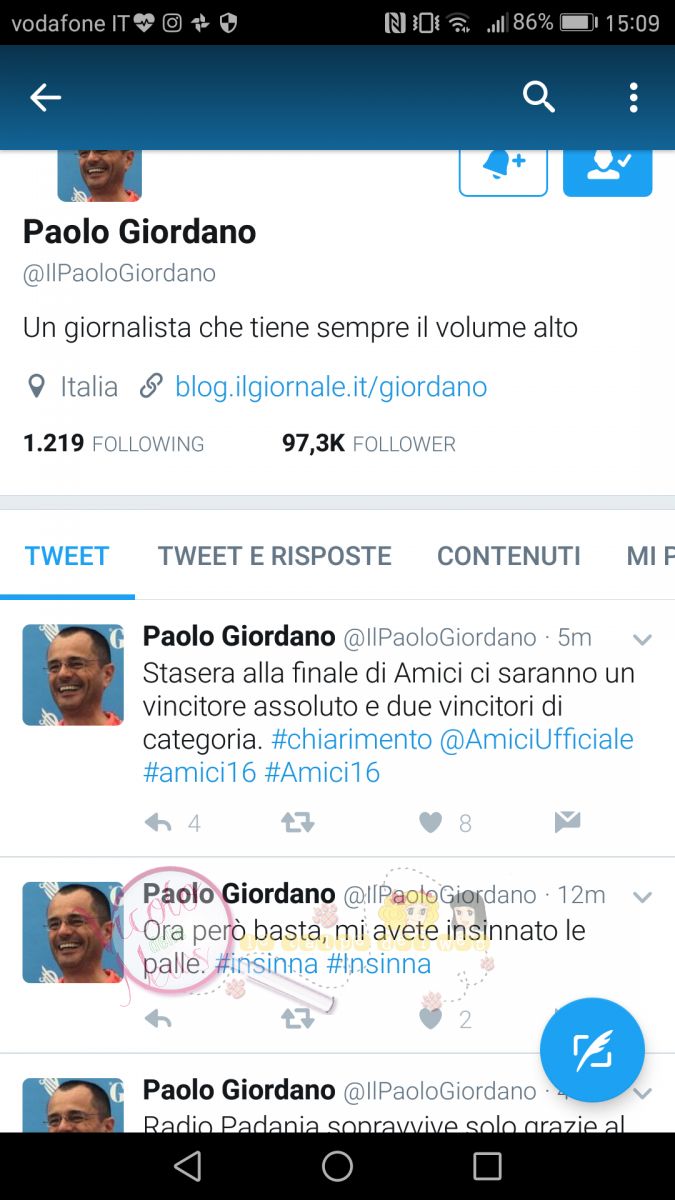Compose a new tweet with the floating button

pos(592,1050)
